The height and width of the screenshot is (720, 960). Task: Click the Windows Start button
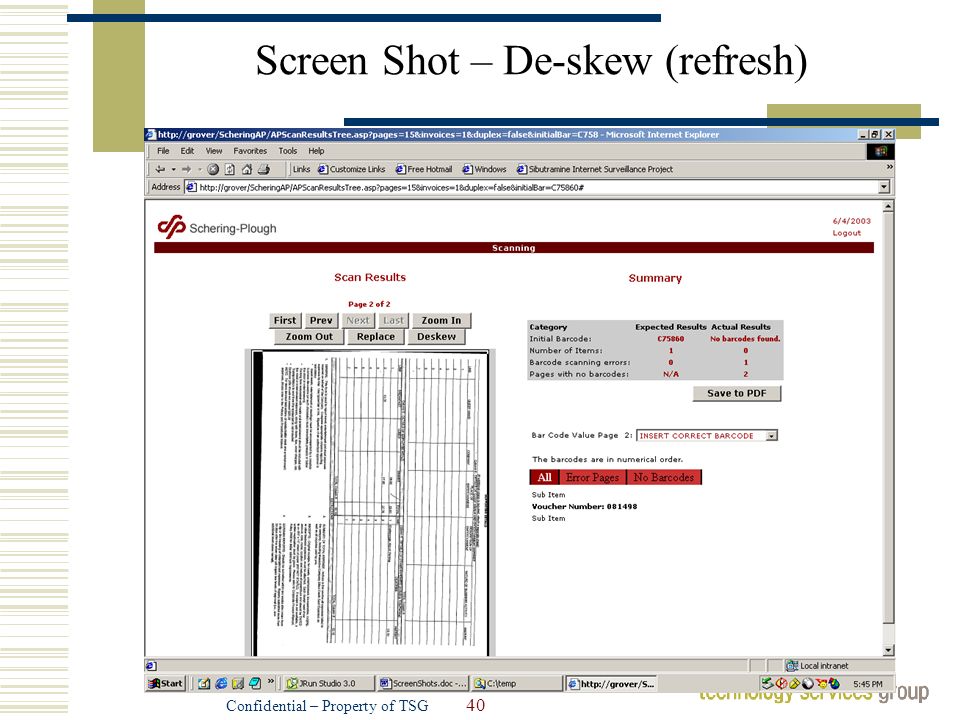[x=165, y=684]
